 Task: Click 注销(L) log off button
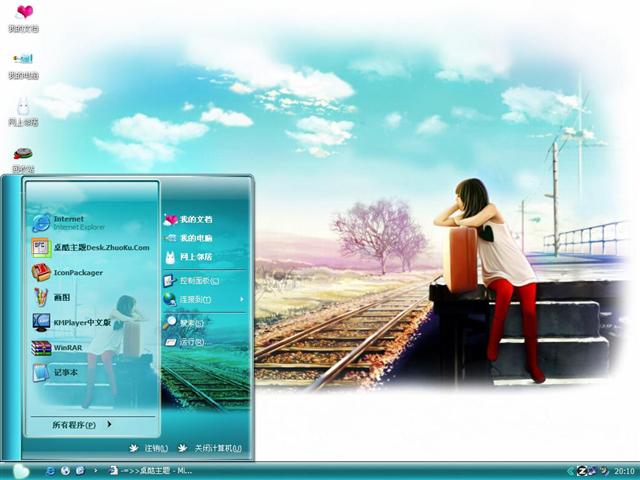pyautogui.click(x=149, y=448)
